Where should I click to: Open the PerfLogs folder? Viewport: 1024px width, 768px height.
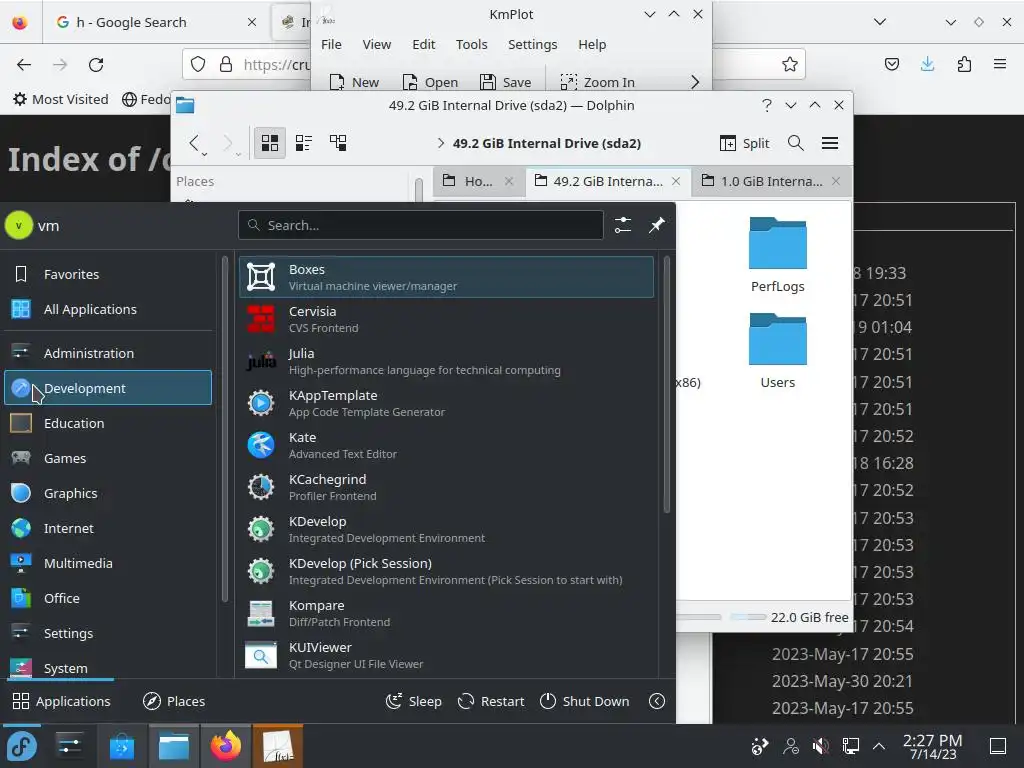tap(778, 254)
